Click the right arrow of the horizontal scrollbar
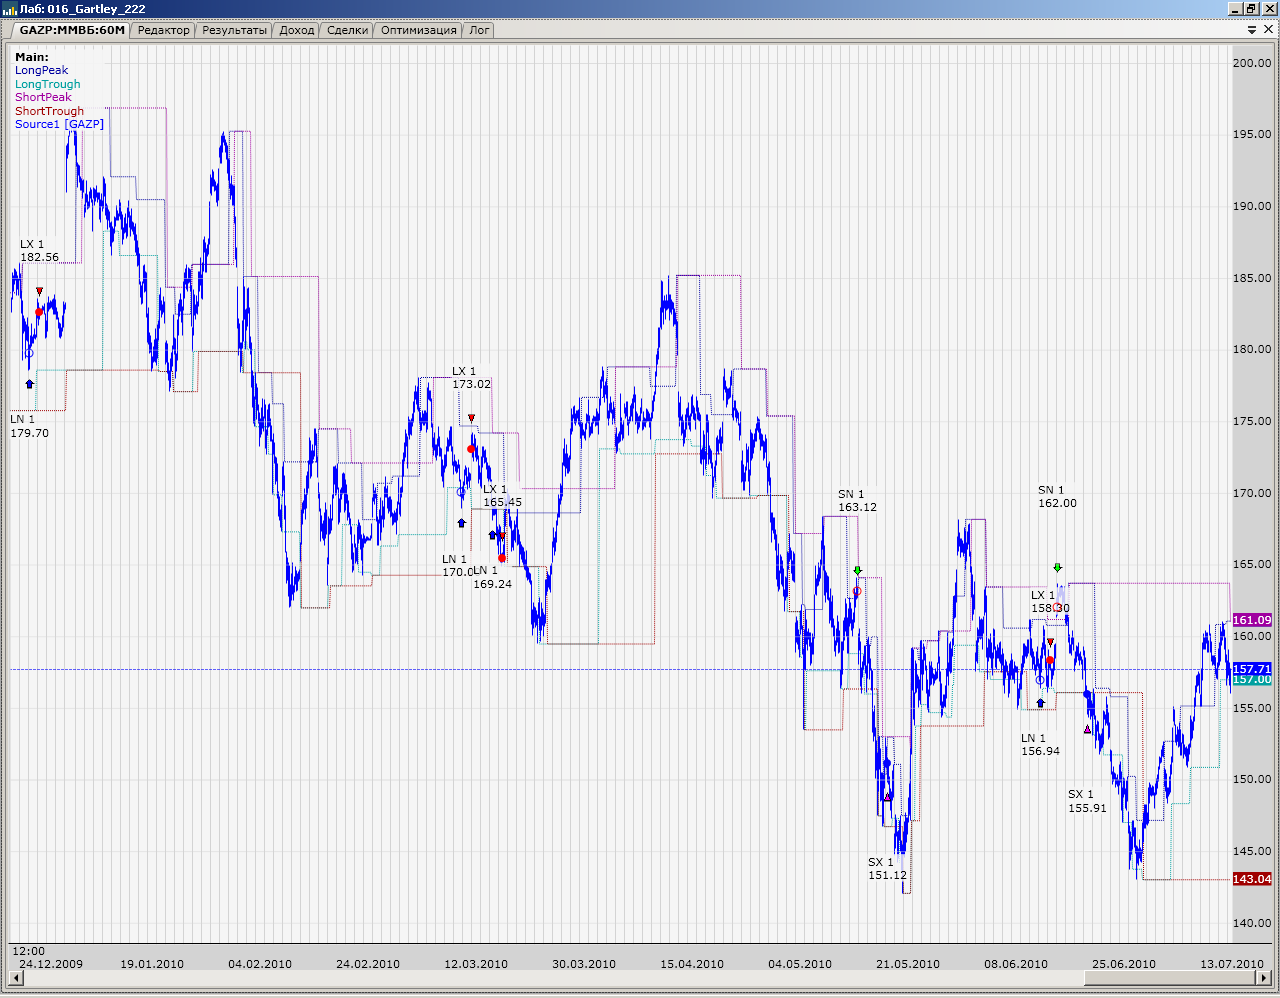Viewport: 1280px width, 998px height. pos(1265,978)
